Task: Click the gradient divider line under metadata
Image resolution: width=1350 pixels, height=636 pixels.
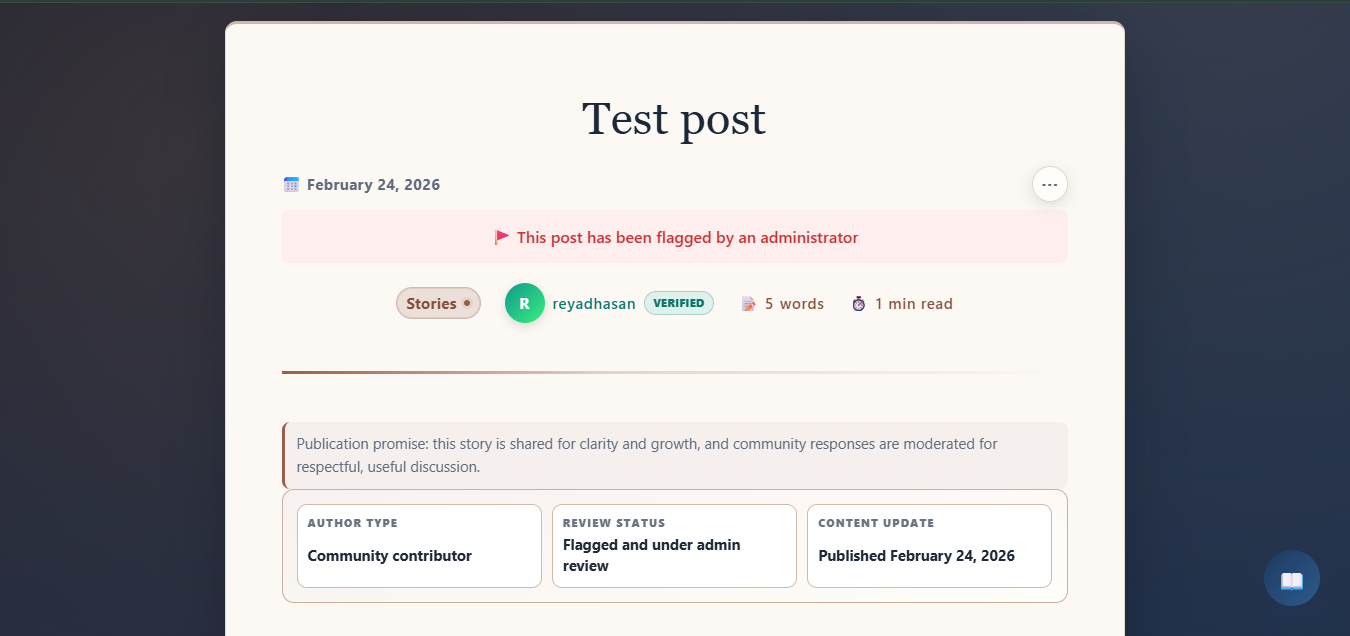Action: click(x=600, y=372)
